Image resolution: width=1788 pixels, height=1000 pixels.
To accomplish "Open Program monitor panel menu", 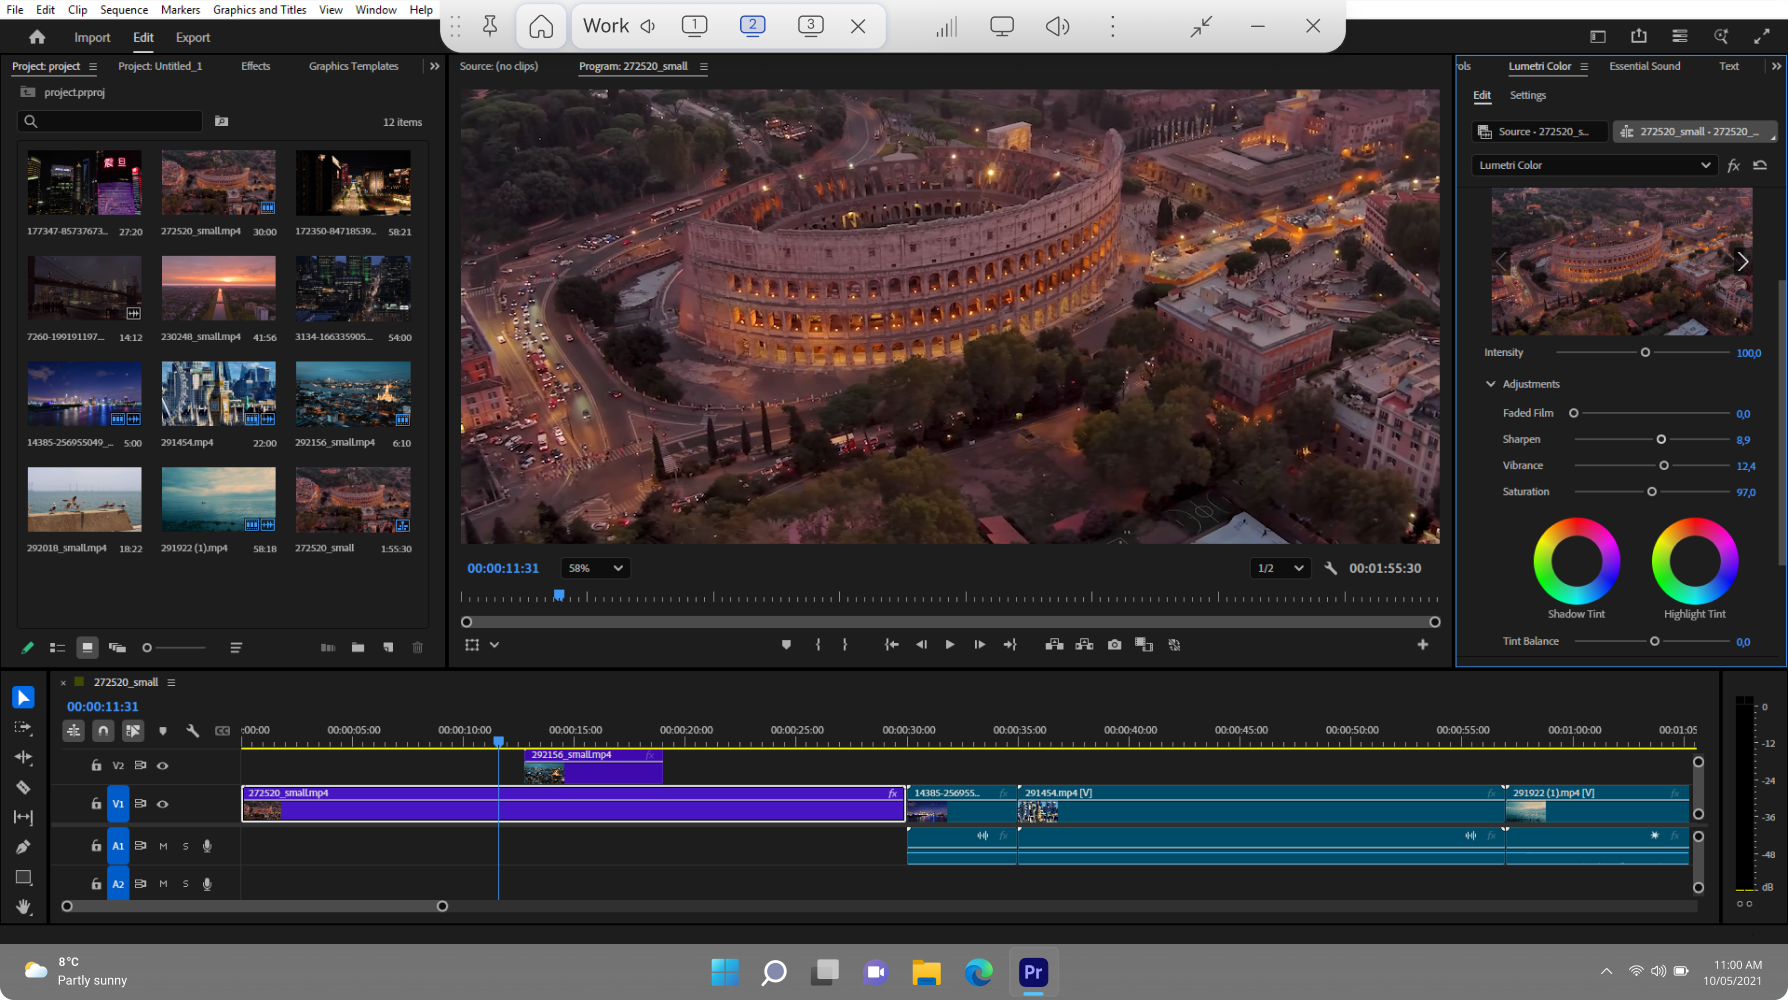I will point(704,66).
